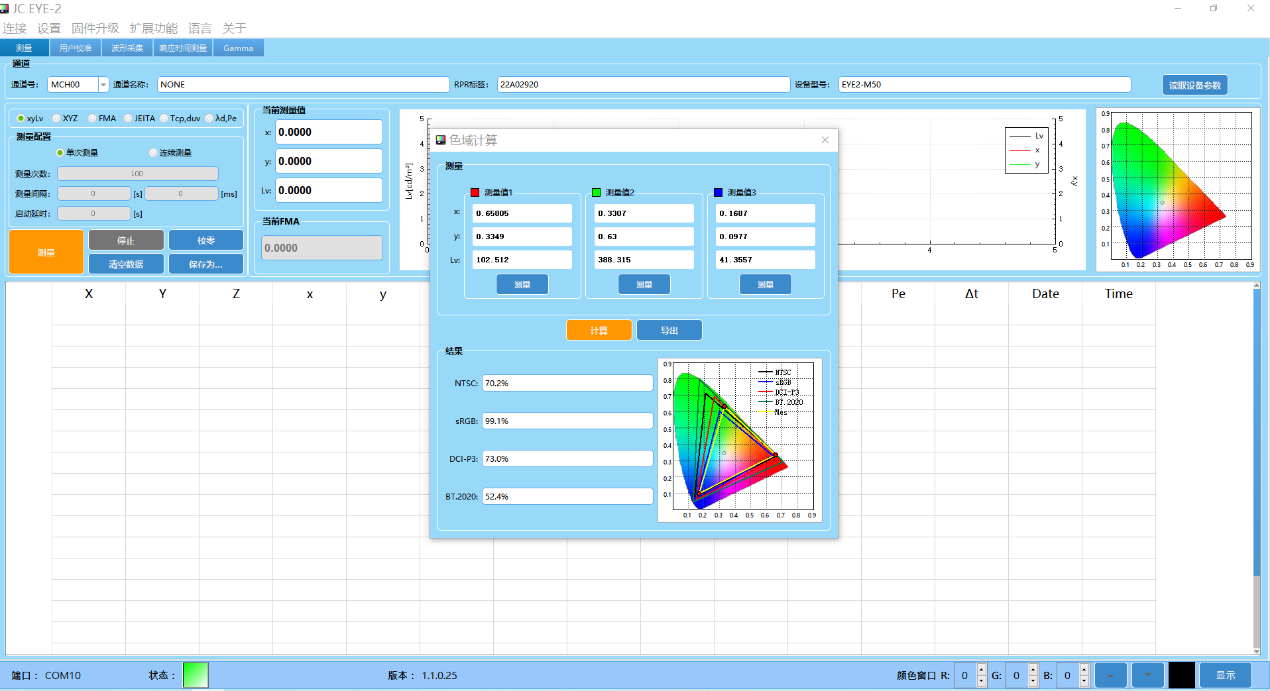
Task: Enable 连续测量 continuous measurement mode
Action: click(x=153, y=153)
